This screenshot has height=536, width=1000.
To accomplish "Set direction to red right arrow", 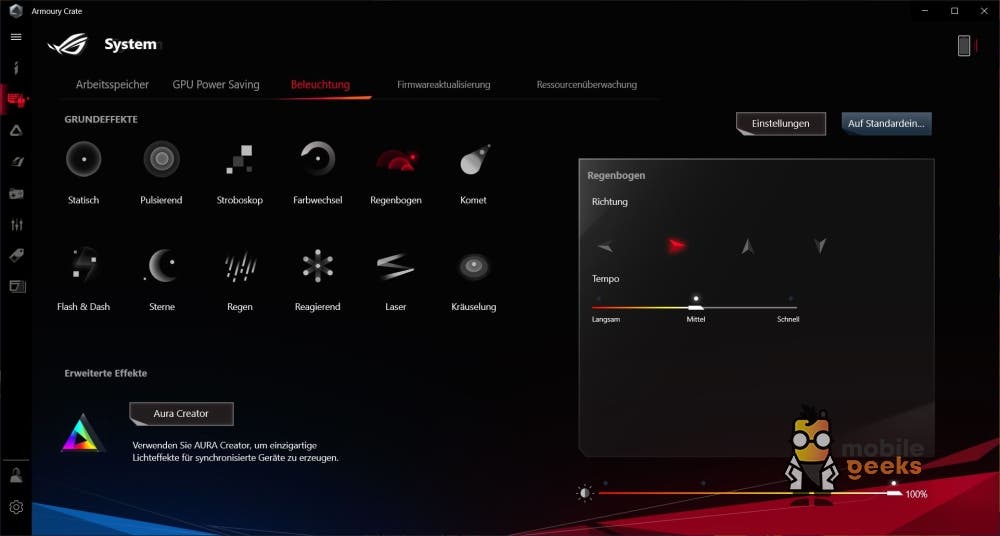I will (677, 245).
